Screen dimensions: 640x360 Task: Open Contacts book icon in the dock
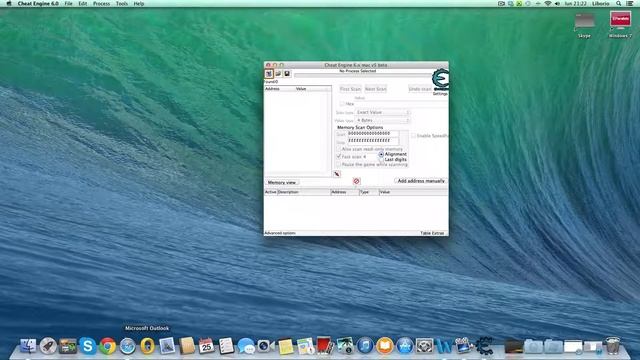tap(187, 346)
